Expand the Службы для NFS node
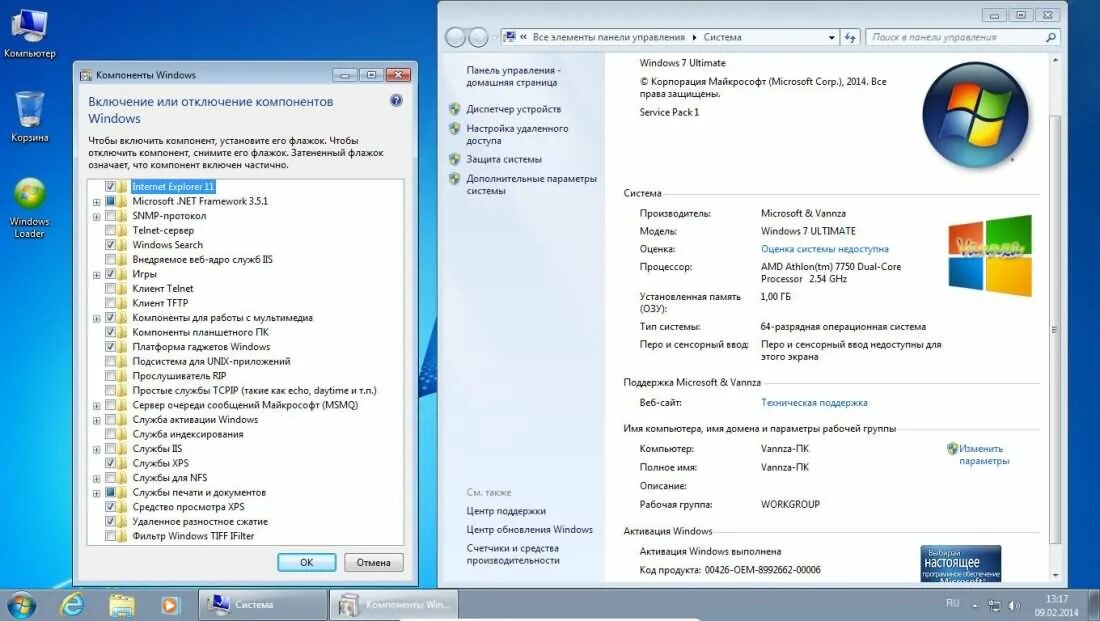 click(x=97, y=479)
